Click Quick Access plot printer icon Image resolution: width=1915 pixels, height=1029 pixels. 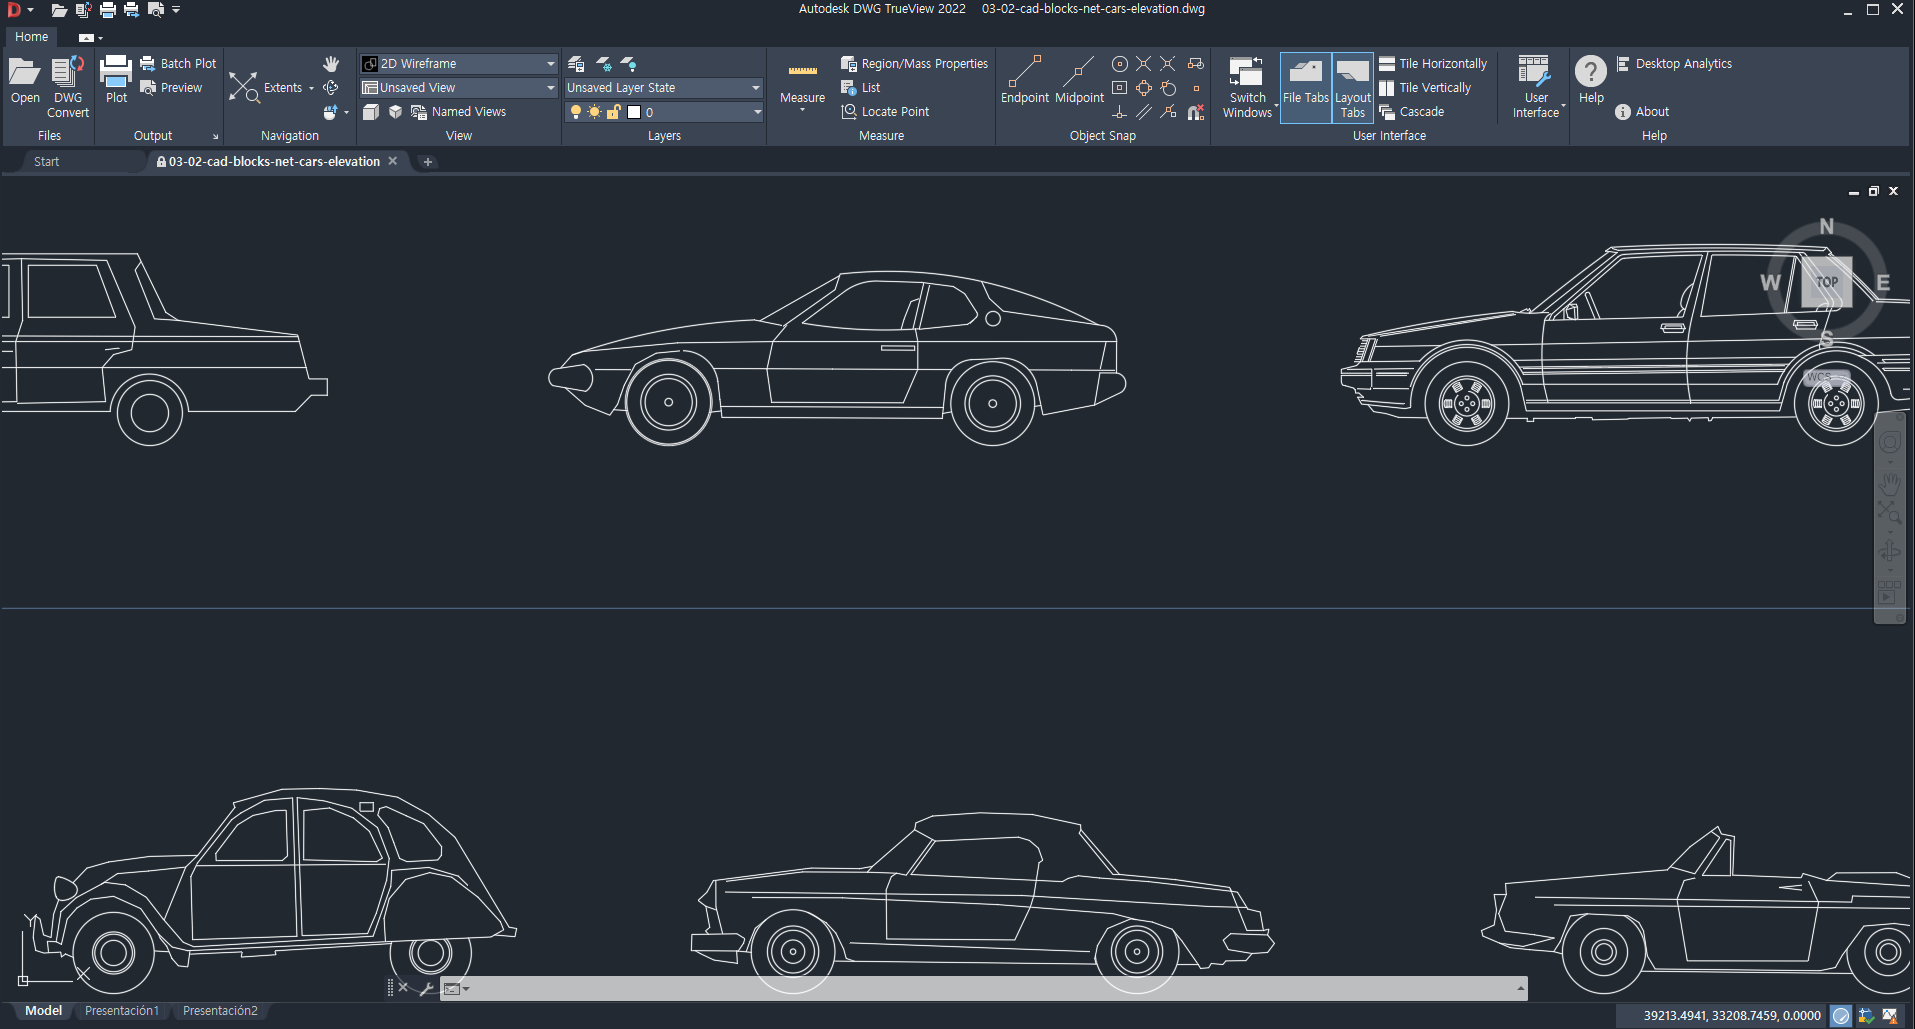(x=107, y=9)
